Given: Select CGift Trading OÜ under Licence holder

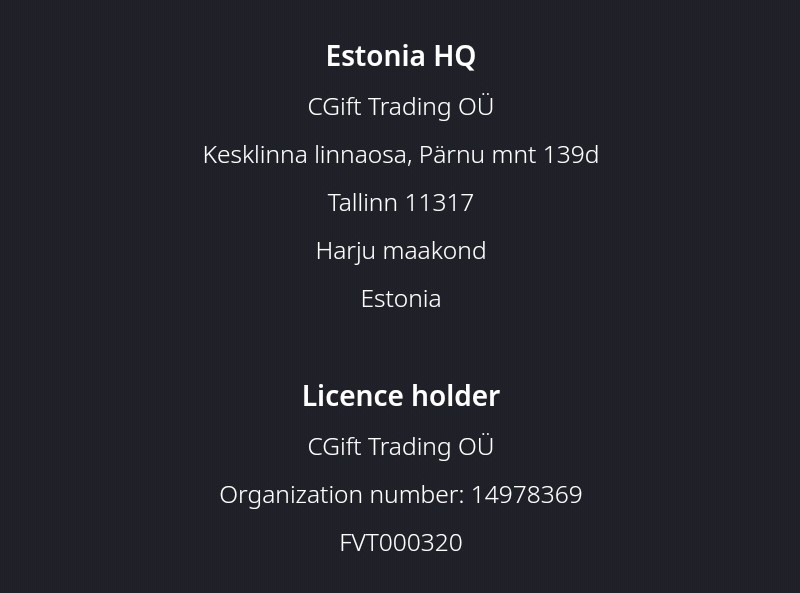Looking at the screenshot, I should click(x=400, y=447).
